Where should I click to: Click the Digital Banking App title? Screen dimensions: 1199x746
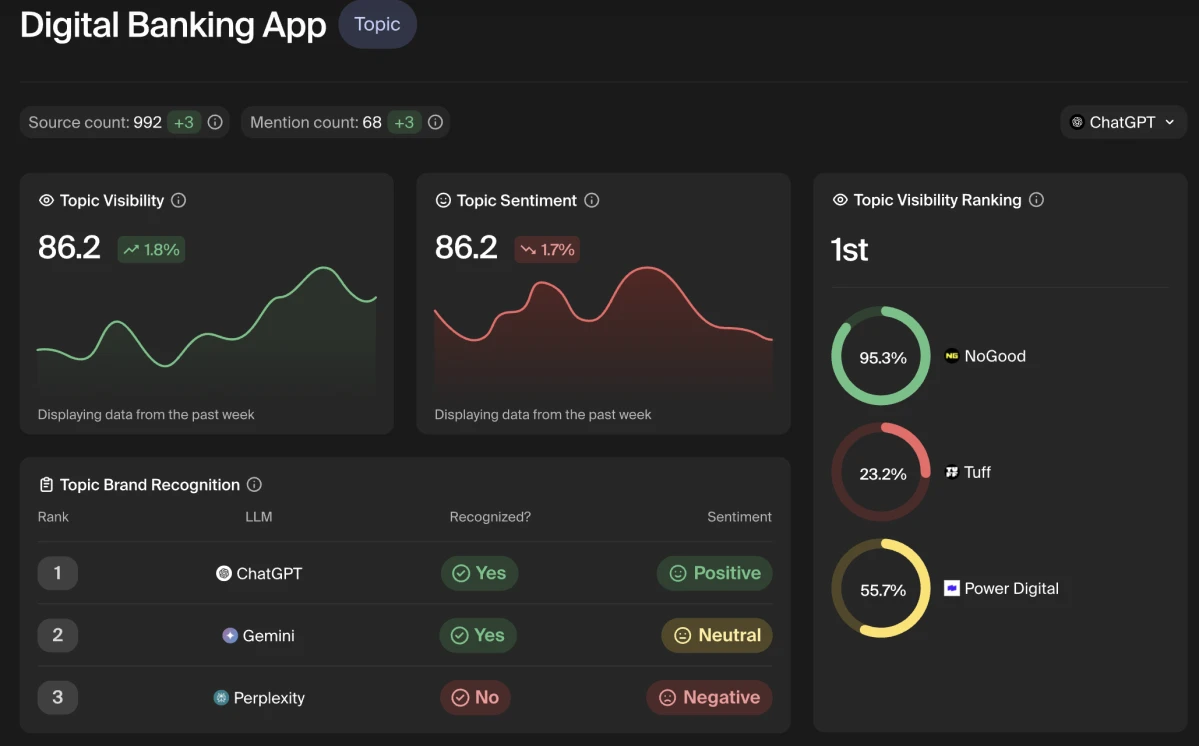[x=174, y=25]
